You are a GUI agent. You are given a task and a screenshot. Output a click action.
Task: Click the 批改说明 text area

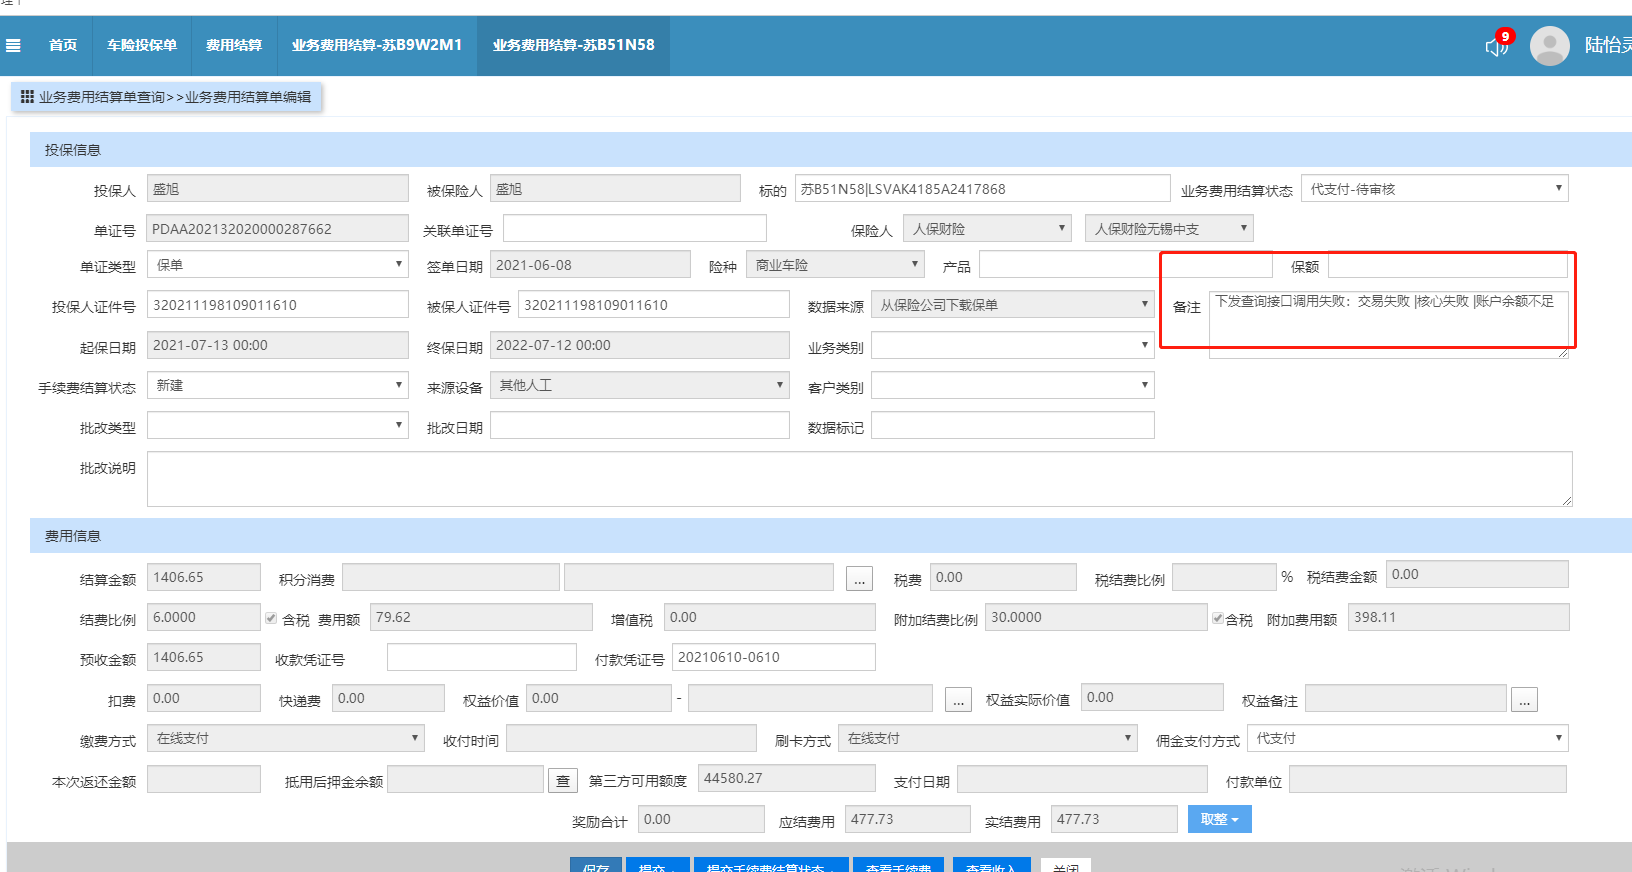859,479
